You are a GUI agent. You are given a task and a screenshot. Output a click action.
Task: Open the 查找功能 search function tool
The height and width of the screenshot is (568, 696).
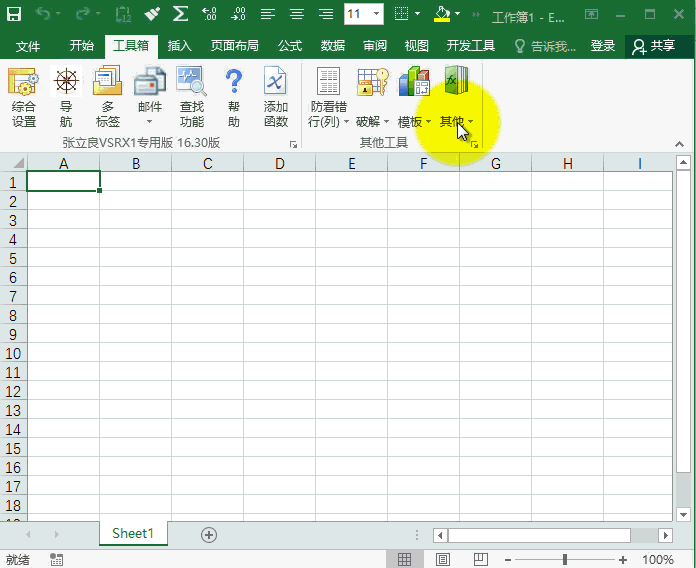click(191, 98)
